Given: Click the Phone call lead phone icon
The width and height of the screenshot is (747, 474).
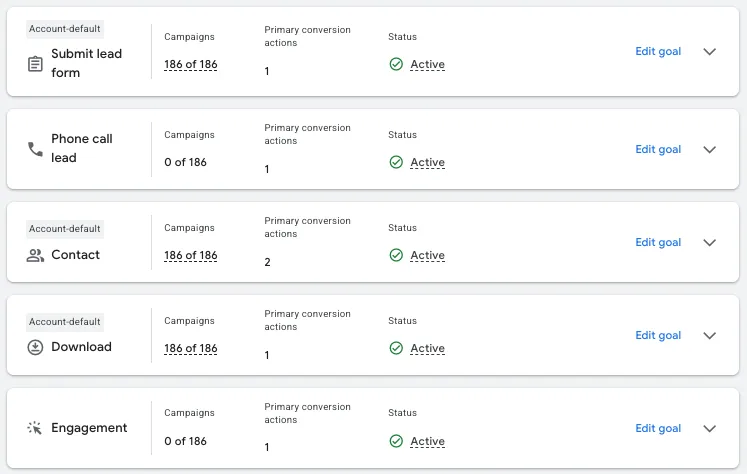Looking at the screenshot, I should (35, 149).
